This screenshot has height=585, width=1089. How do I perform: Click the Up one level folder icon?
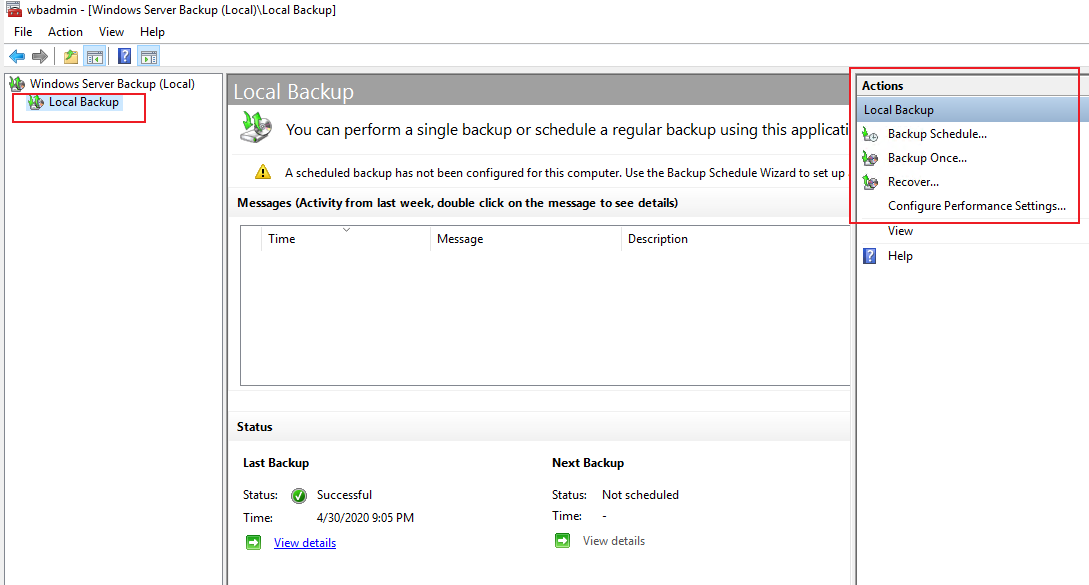pos(71,56)
